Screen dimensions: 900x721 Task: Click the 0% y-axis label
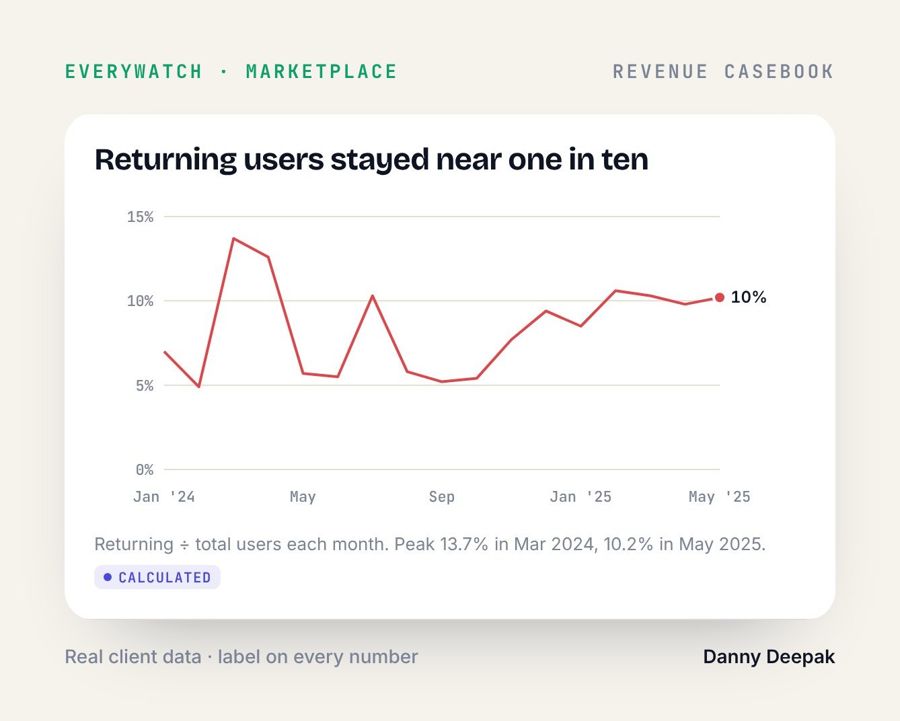[145, 470]
